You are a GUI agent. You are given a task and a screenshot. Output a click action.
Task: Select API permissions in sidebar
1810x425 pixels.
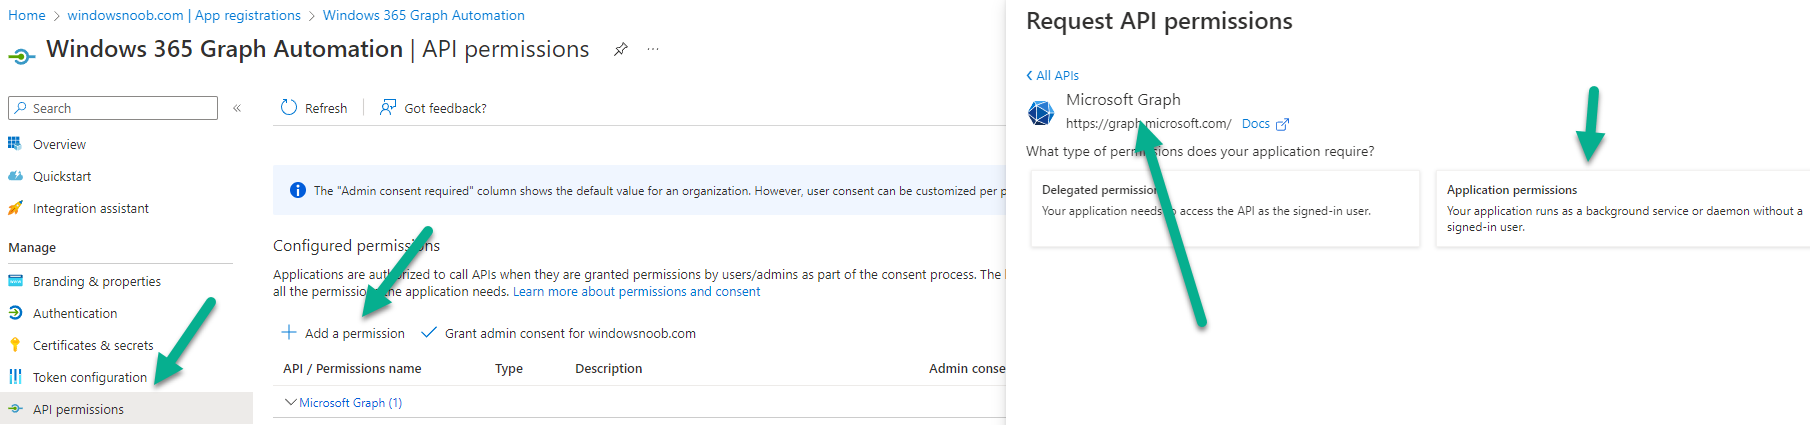(x=126, y=409)
